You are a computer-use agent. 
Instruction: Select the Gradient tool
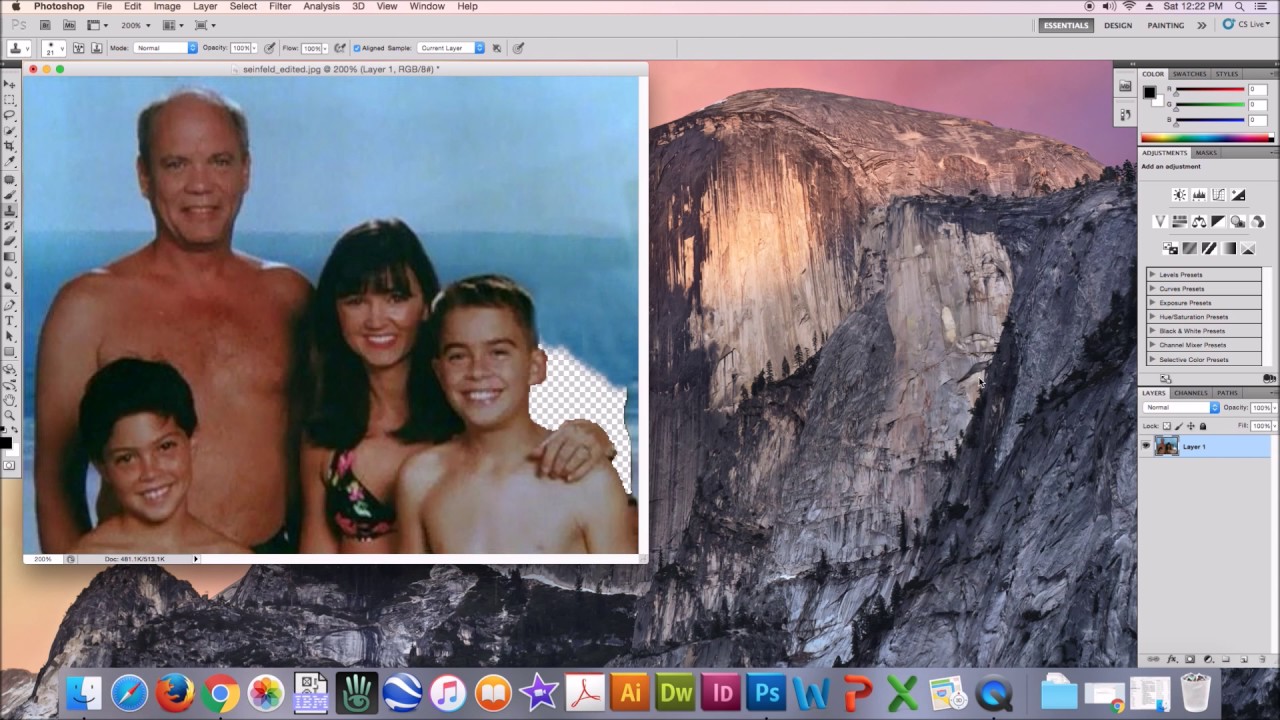coord(10,257)
